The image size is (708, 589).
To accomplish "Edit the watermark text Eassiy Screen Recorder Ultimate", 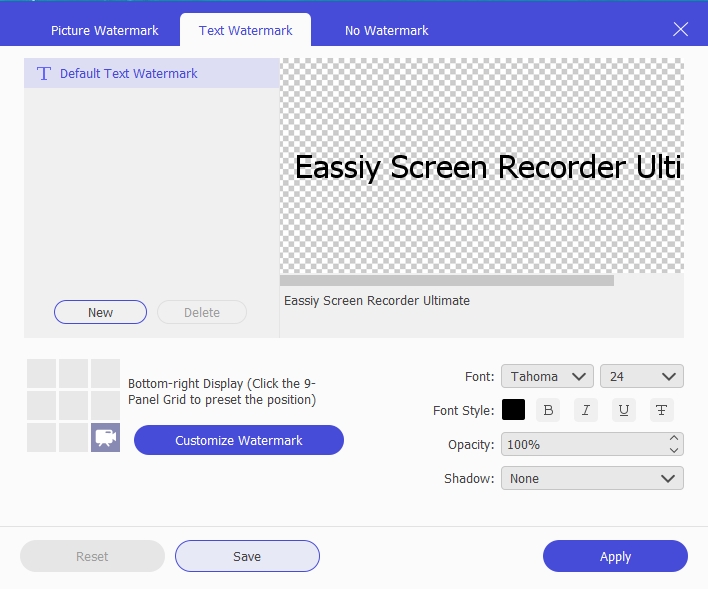I will click(482, 313).
